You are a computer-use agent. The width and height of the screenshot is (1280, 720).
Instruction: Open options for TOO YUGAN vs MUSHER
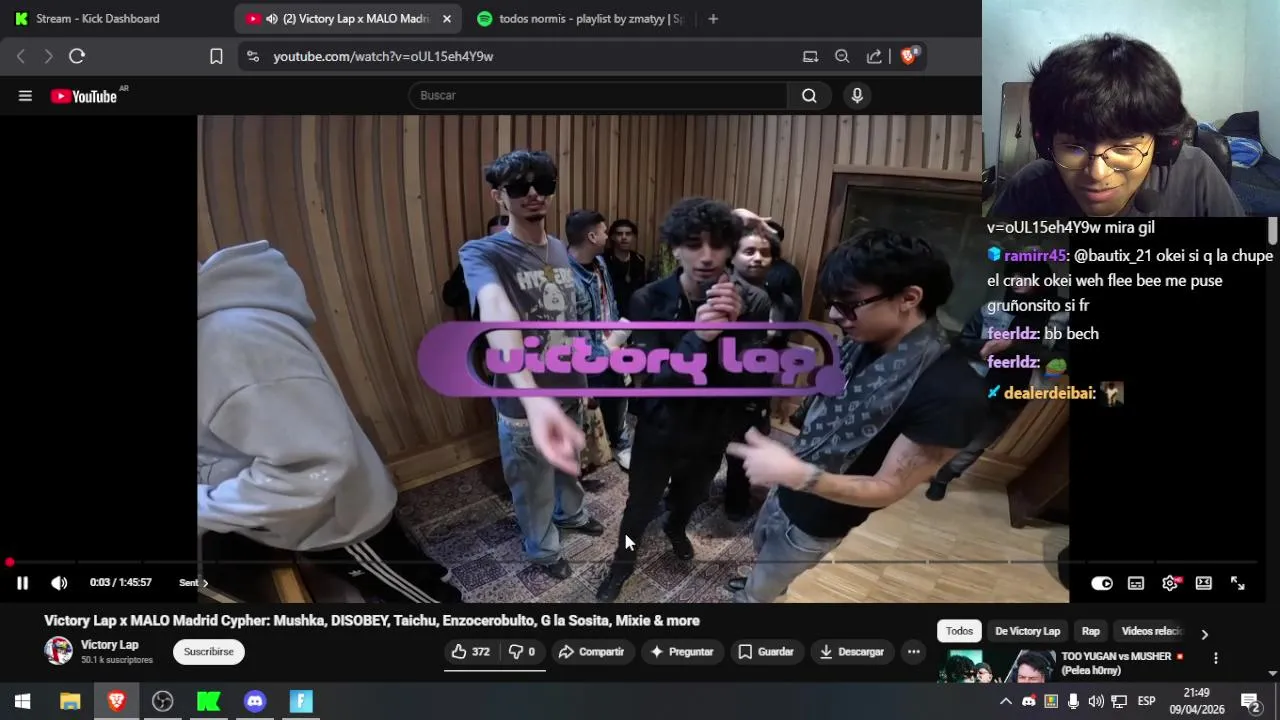click(x=1216, y=658)
